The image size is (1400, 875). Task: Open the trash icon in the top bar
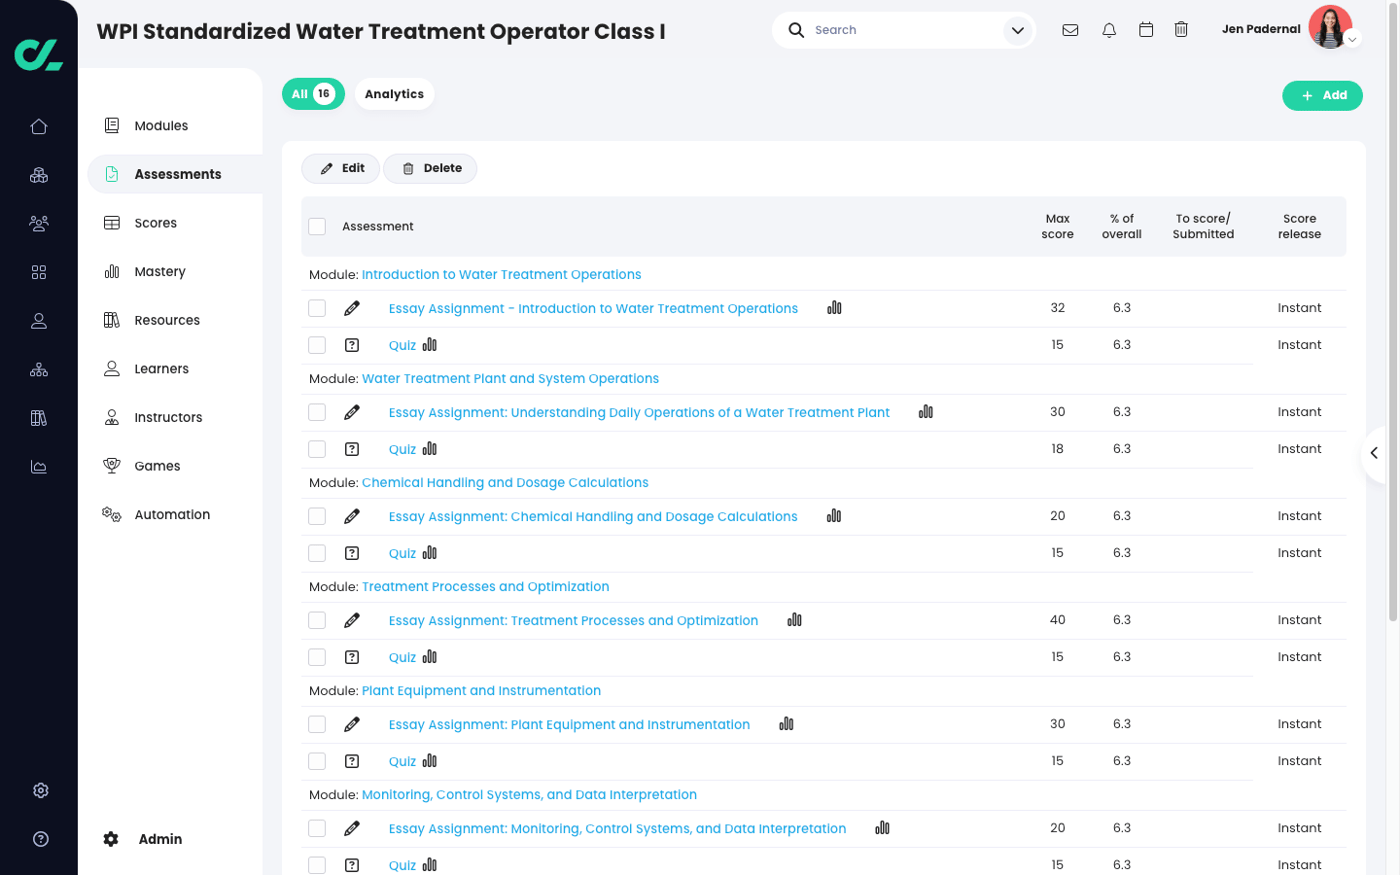pyautogui.click(x=1181, y=30)
